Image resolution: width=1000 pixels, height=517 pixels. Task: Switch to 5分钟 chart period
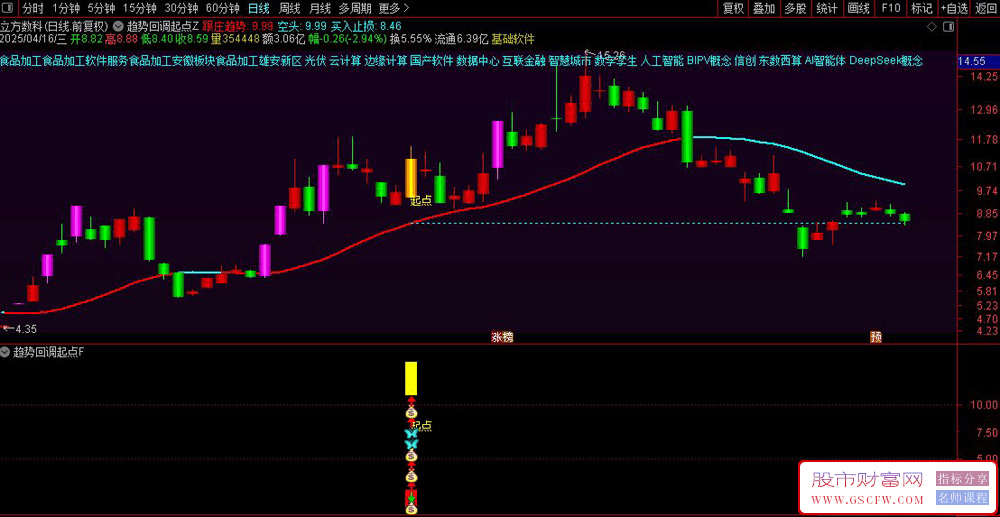tap(101, 8)
